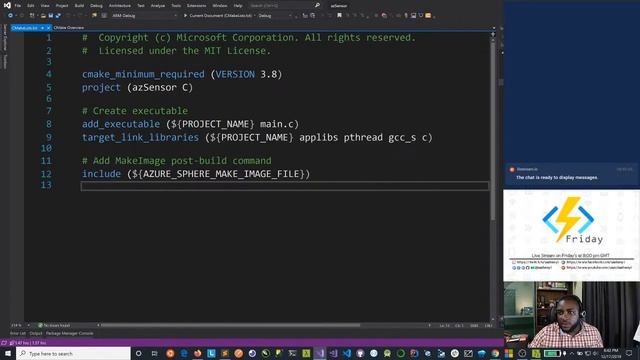Image resolution: width=640 pixels, height=360 pixels.
Task: Open the Debug menu
Action: click(x=96, y=6)
